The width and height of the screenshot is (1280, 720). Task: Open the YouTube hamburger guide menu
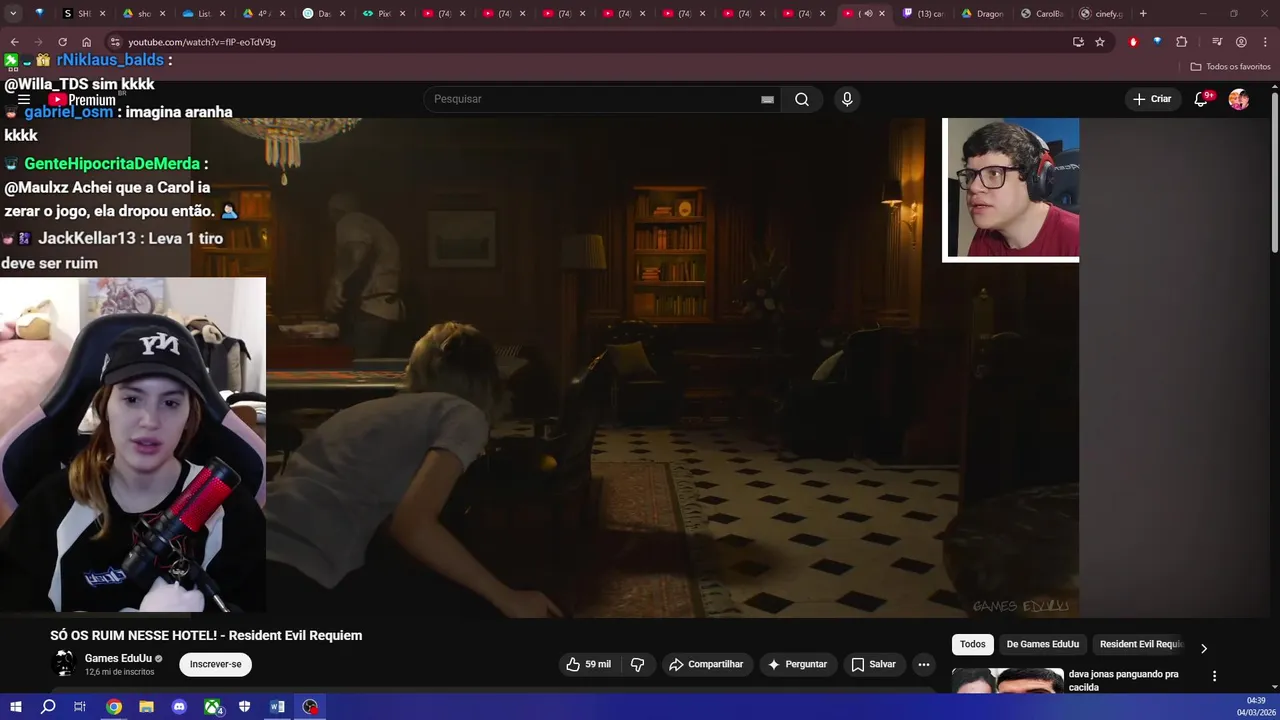pyautogui.click(x=24, y=99)
